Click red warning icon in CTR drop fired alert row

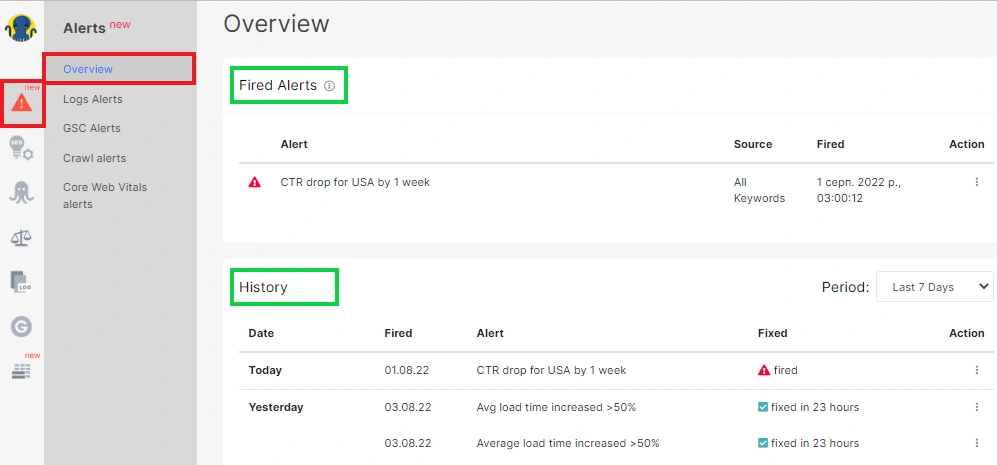254,183
